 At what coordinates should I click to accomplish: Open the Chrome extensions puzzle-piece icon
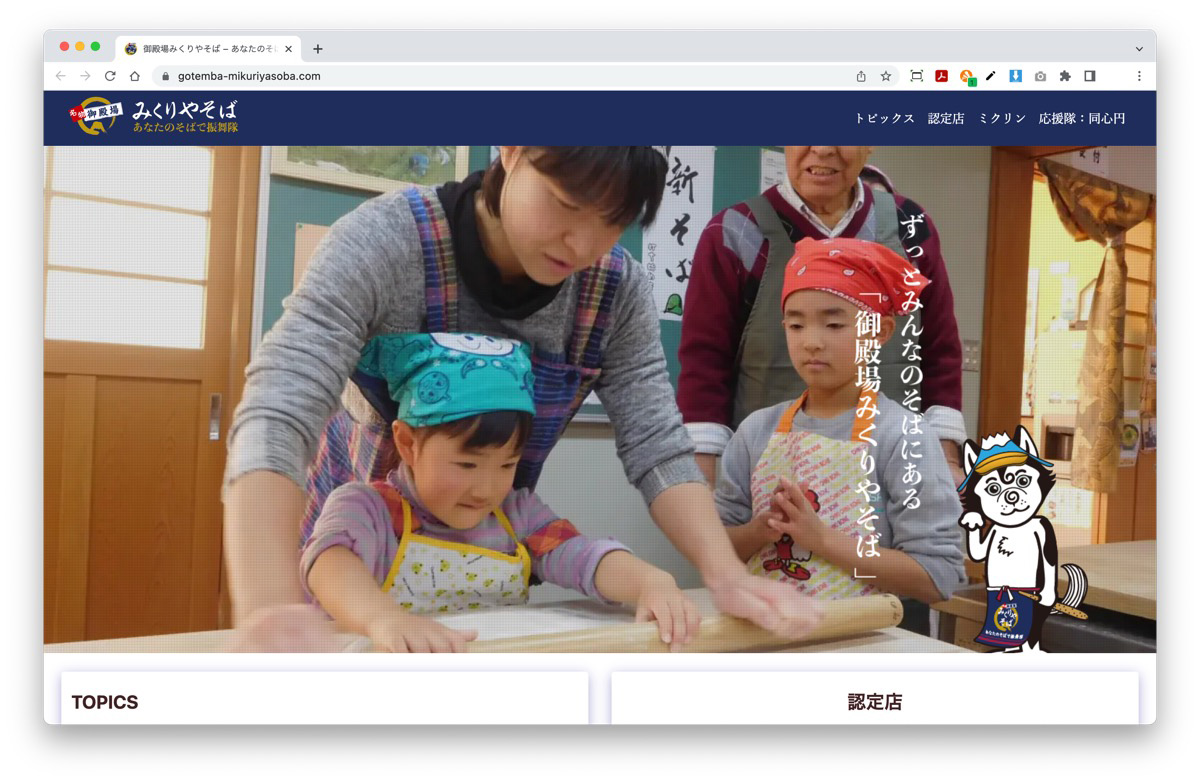coord(1066,76)
